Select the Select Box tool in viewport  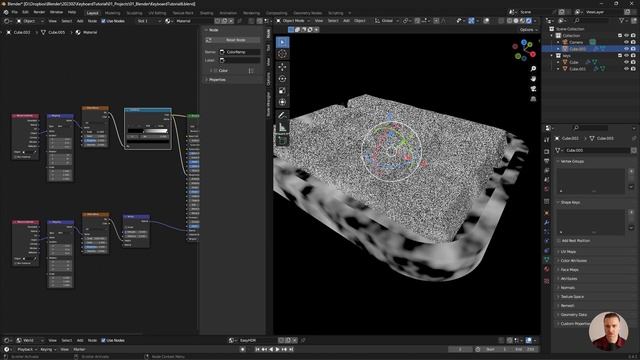point(282,42)
